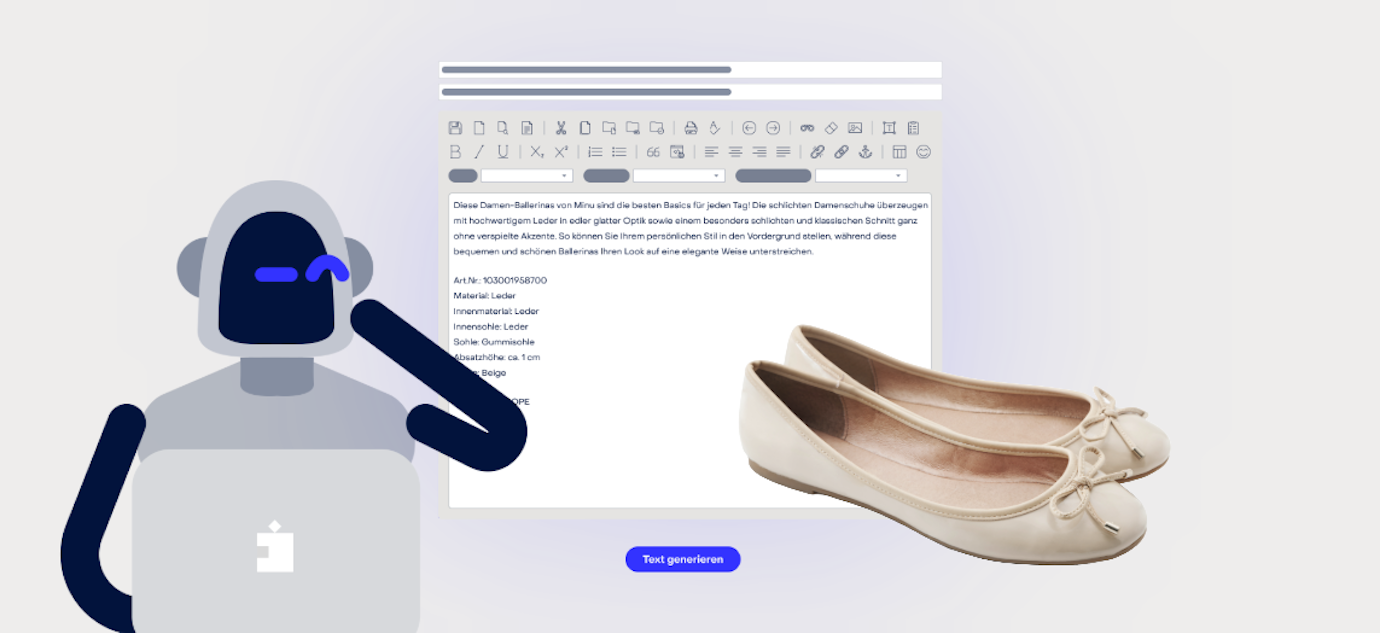The height and width of the screenshot is (633, 1380).
Task: Click the upper white input bar above the toolbar
Action: [x=690, y=70]
